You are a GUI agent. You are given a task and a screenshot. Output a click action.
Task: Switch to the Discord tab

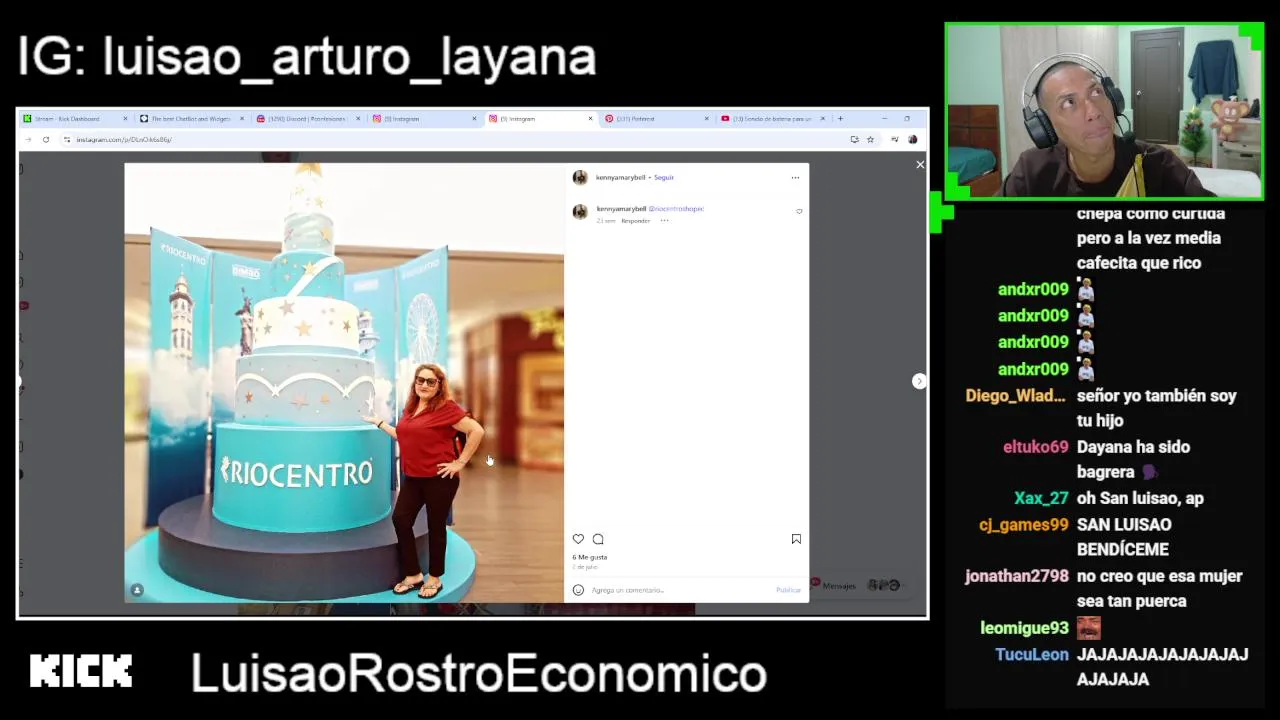[x=308, y=118]
